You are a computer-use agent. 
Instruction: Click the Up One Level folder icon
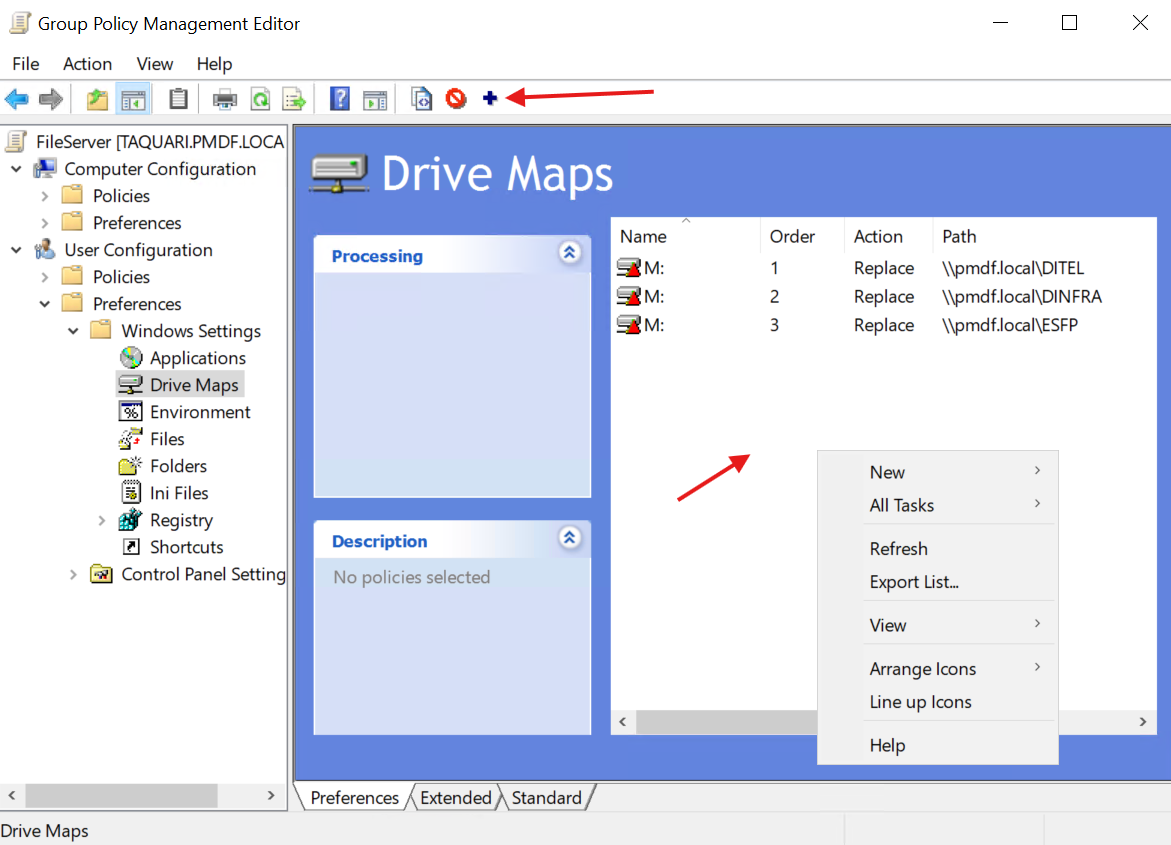tap(97, 99)
